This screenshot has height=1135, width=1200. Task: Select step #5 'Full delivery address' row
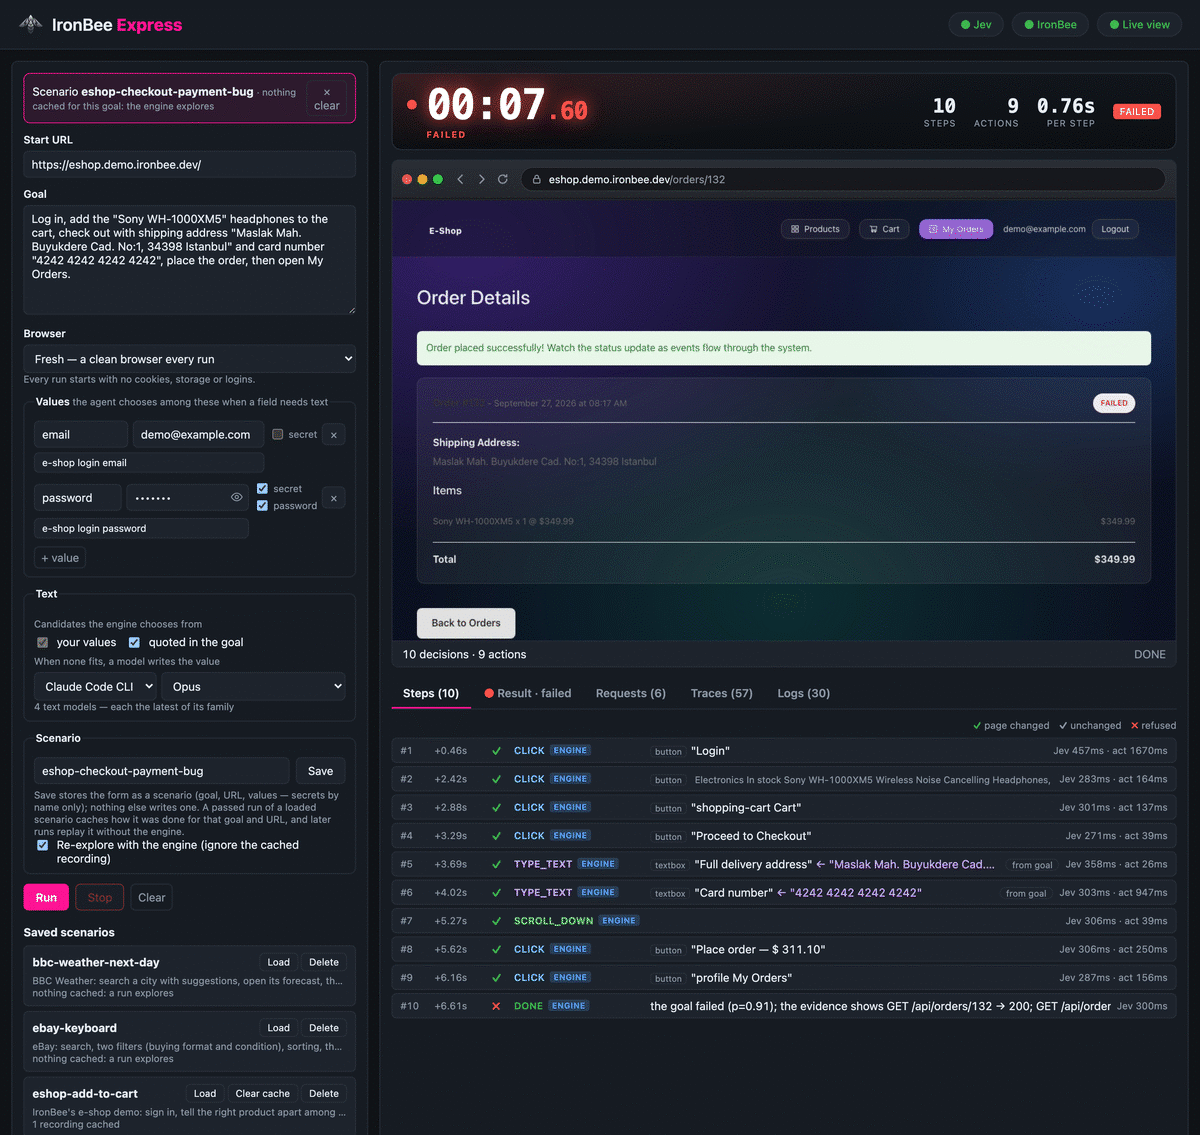pos(783,864)
